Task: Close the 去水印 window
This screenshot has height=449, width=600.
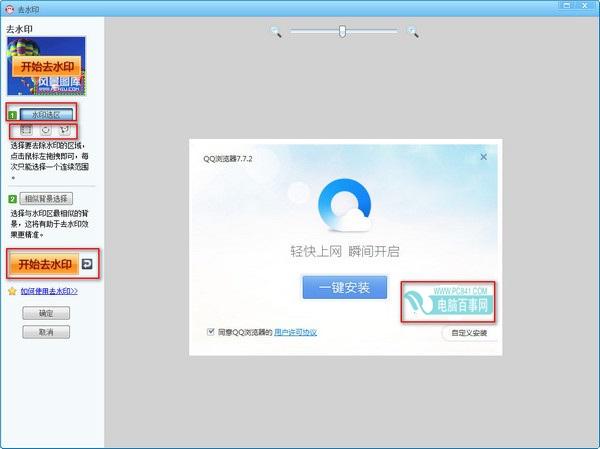Action: coord(585,5)
